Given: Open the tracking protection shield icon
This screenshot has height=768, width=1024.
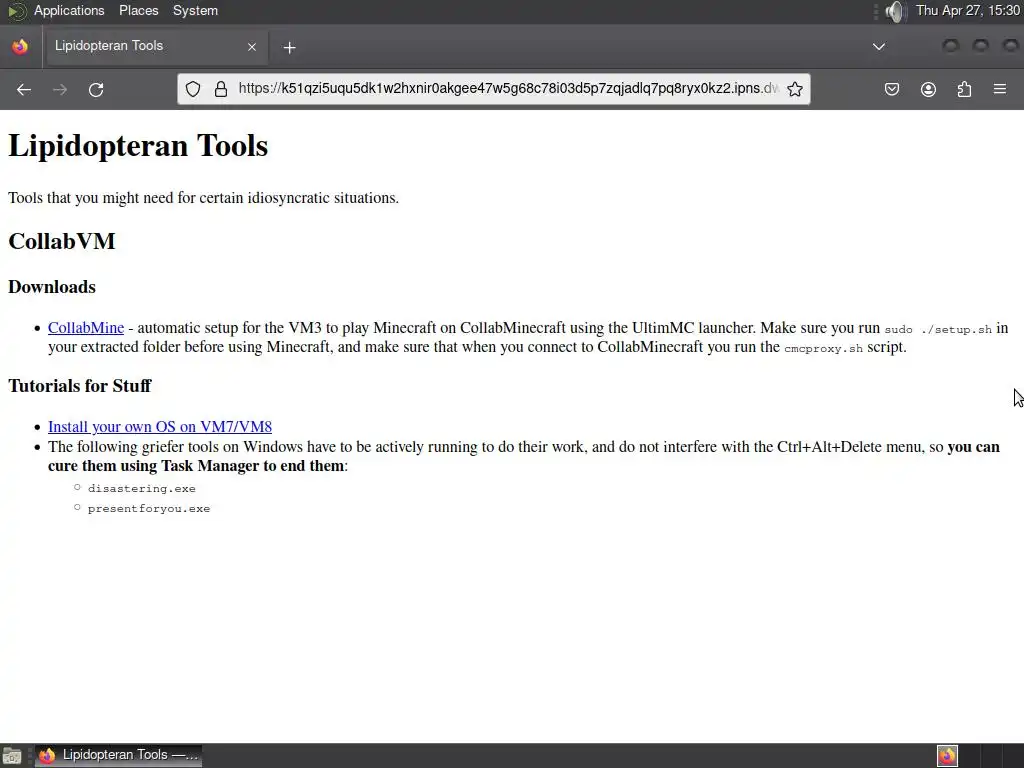Looking at the screenshot, I should click(193, 89).
